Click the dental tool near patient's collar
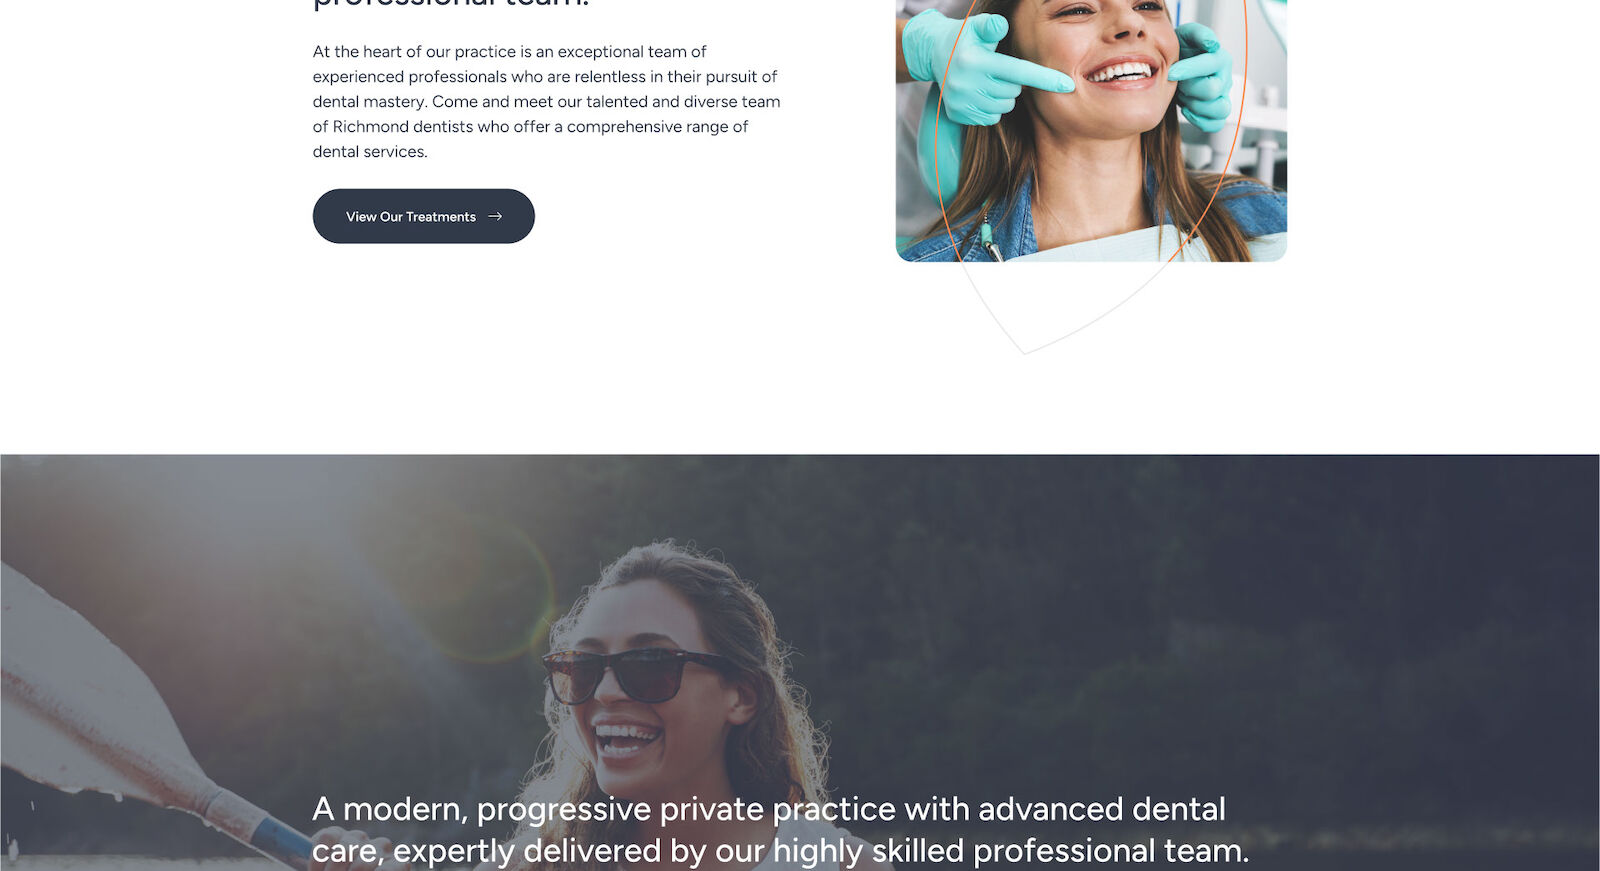This screenshot has height=871, width=1600. [x=988, y=236]
